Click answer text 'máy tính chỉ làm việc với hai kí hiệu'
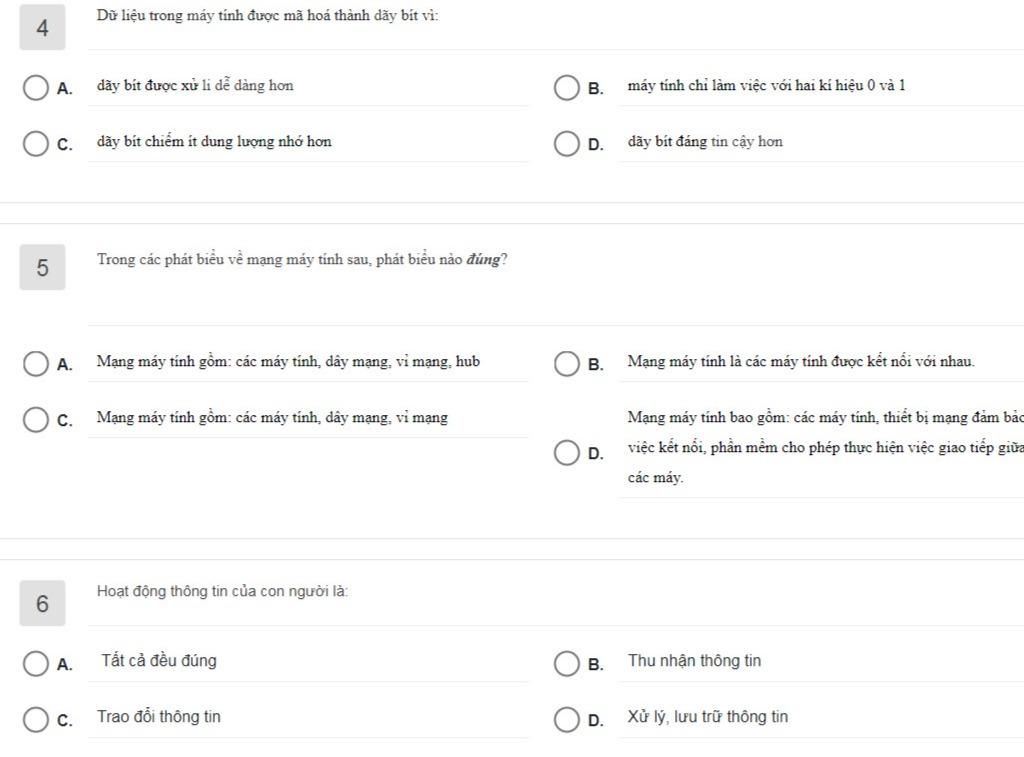This screenshot has height=757, width=1024. (x=766, y=86)
